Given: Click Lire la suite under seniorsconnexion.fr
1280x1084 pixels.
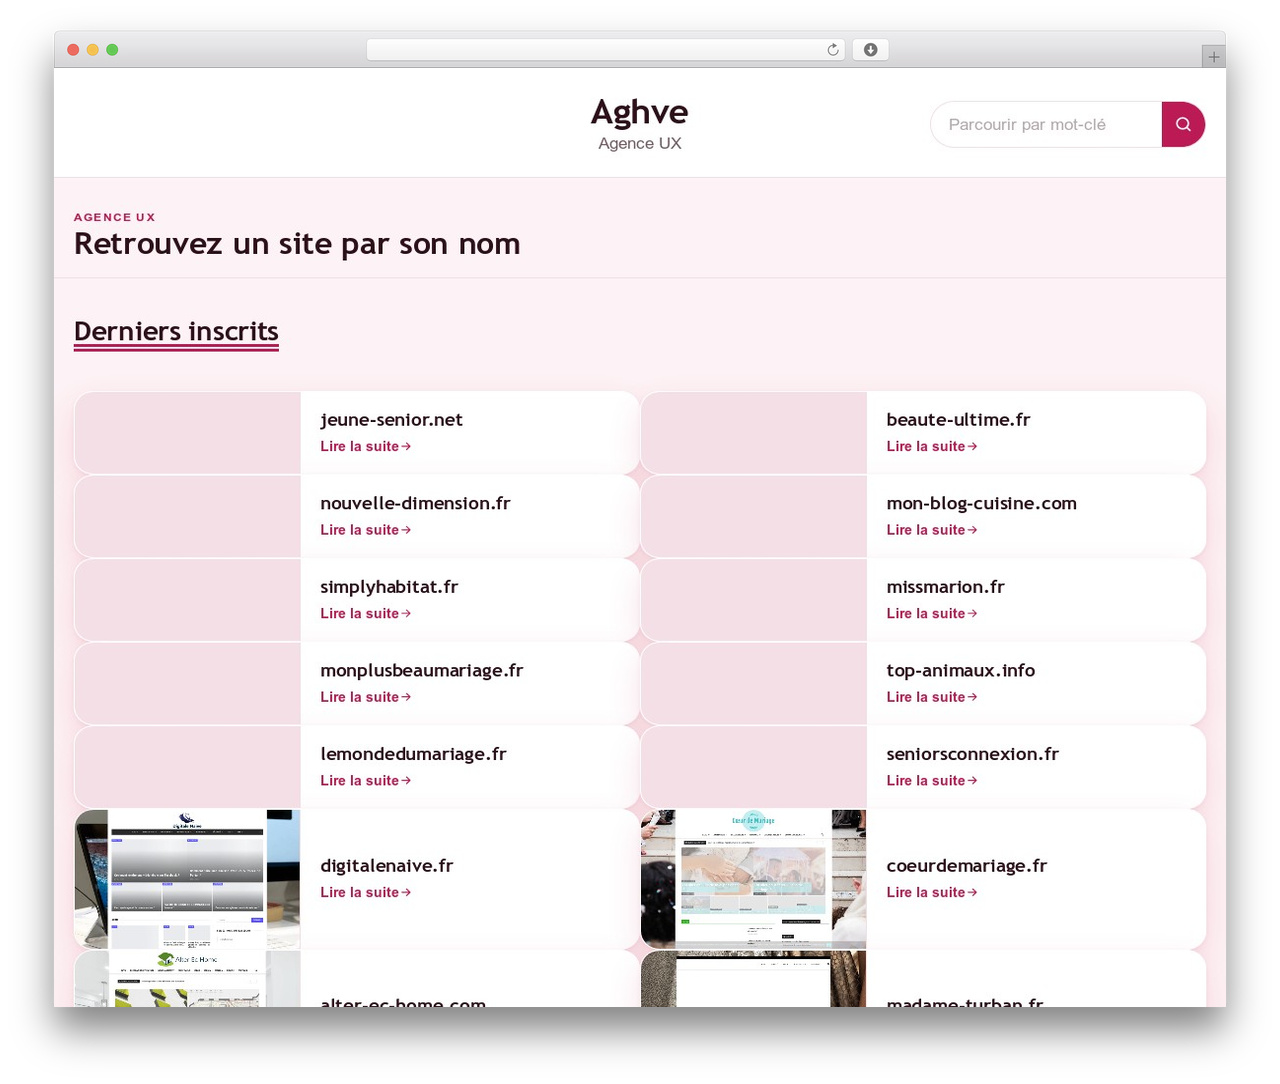Looking at the screenshot, I should tap(931, 780).
